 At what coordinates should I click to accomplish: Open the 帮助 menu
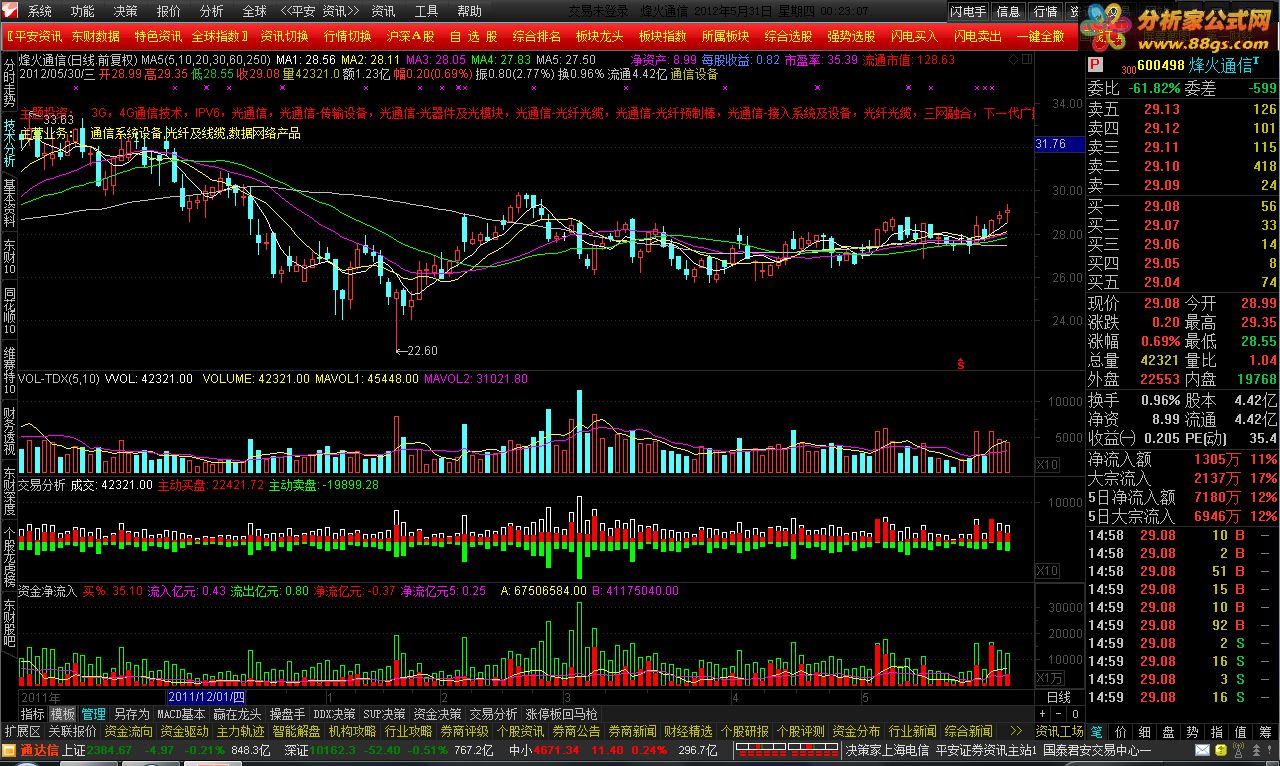click(x=469, y=11)
